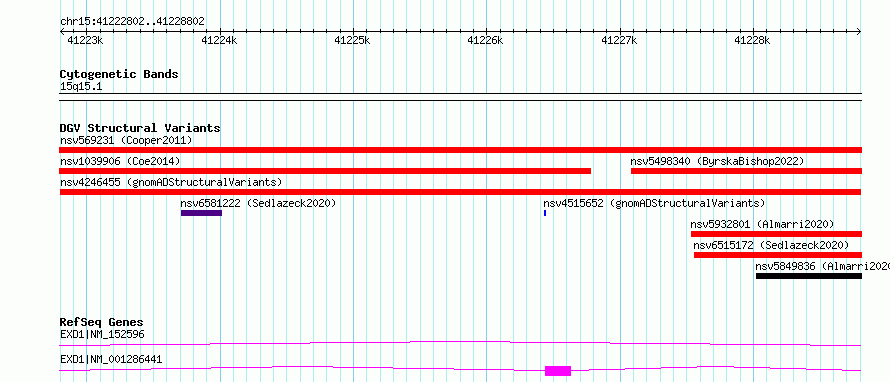Viewport: 890px width, 382px height.
Task: Open nsv5498340 (ByrskaBishop2022) label
Action: tap(717, 161)
